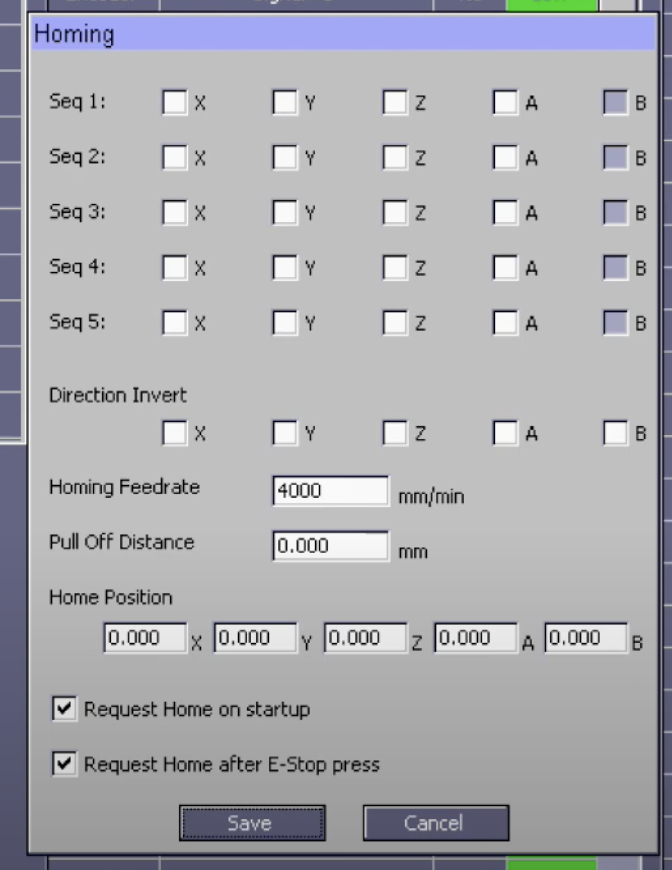672x870 pixels.
Task: Check Y axis for Seq 2
Action: point(285,157)
